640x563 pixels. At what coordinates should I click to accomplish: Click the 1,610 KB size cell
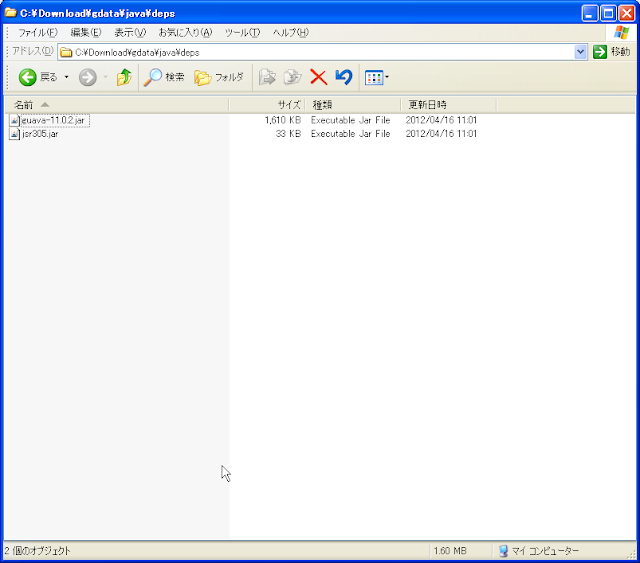[282, 120]
